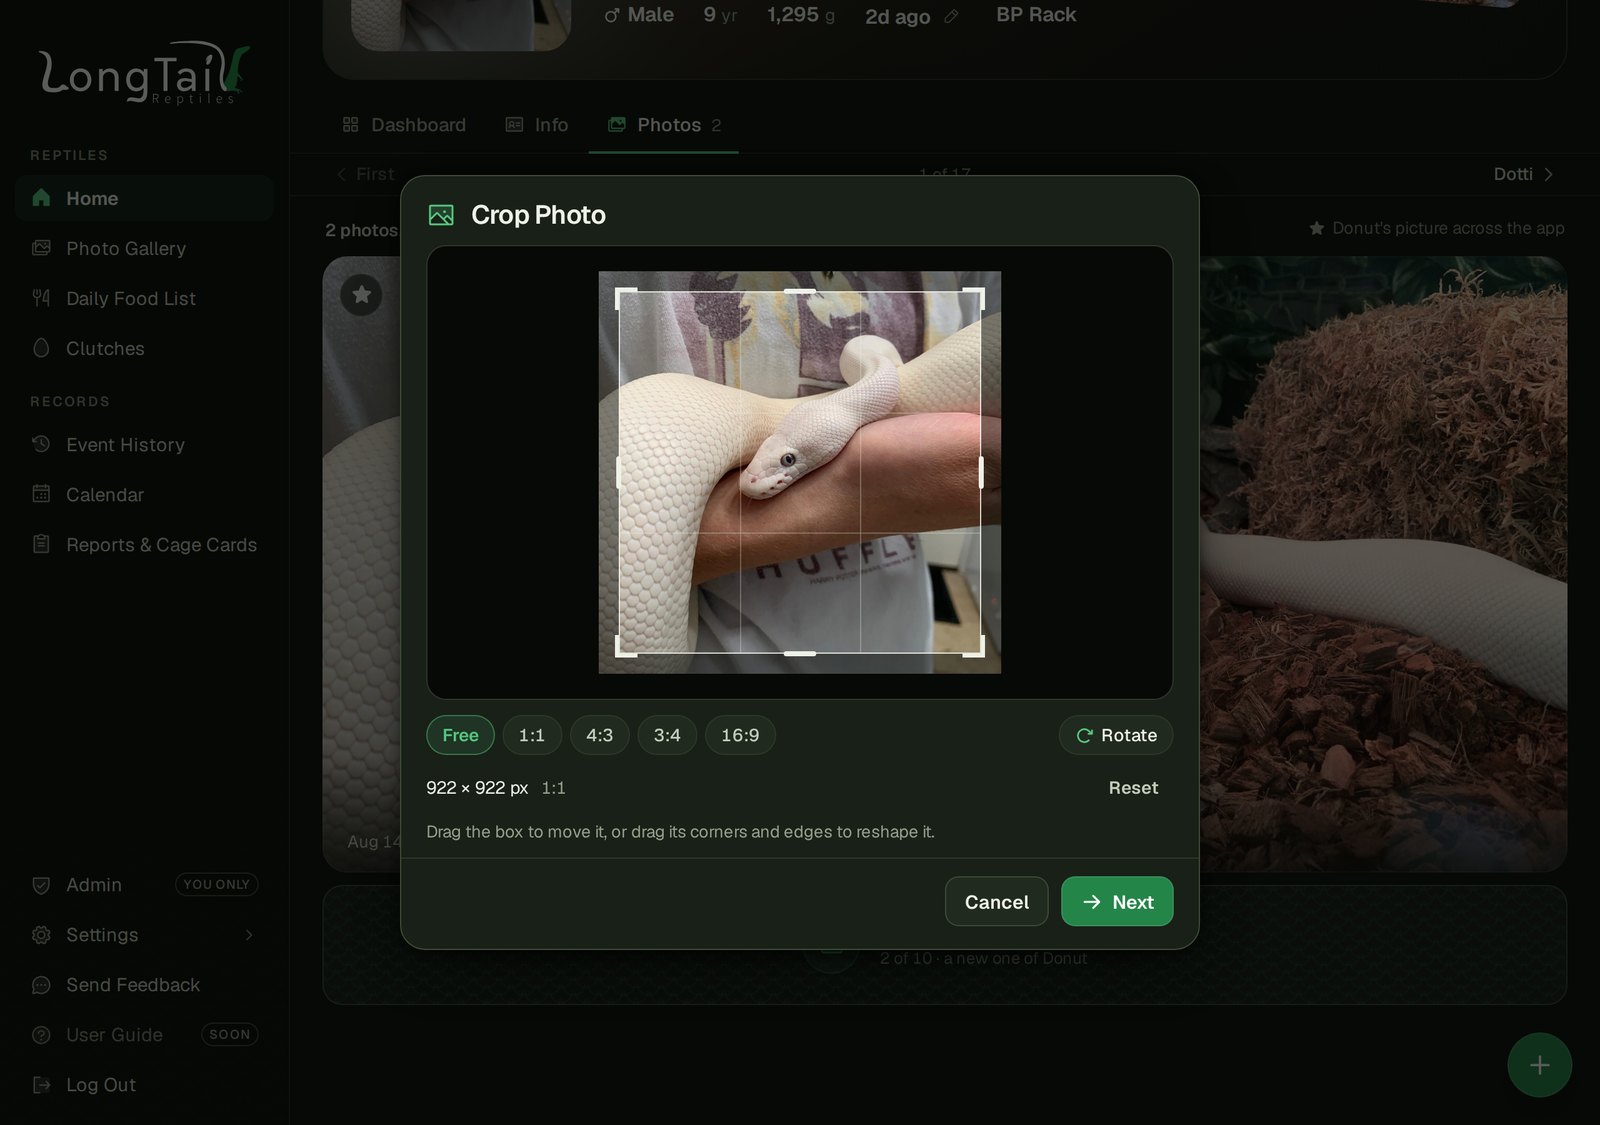Select the Photos tab
The width and height of the screenshot is (1600, 1125).
click(664, 125)
